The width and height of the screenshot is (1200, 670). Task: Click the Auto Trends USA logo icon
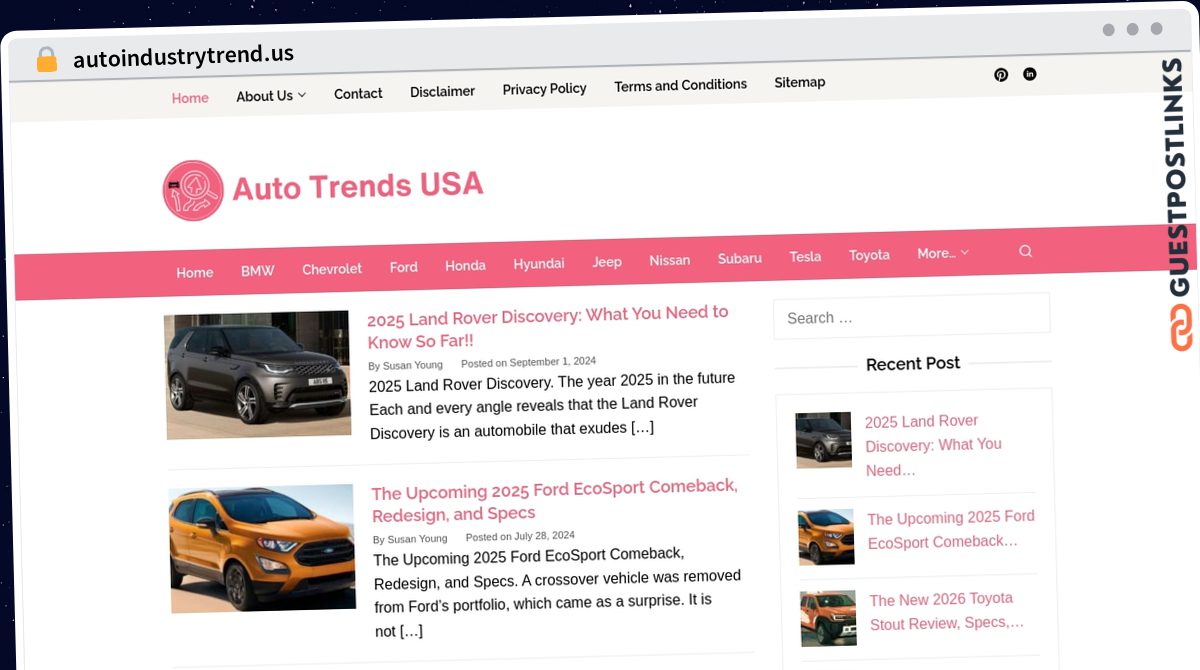point(193,190)
